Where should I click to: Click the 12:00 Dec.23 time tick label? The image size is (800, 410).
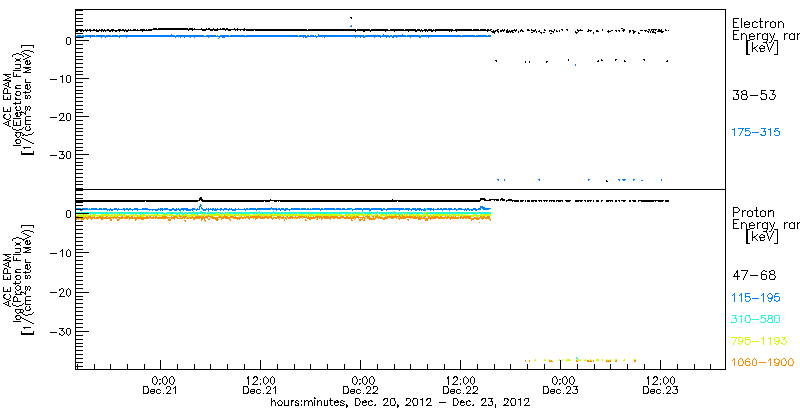[x=661, y=385]
